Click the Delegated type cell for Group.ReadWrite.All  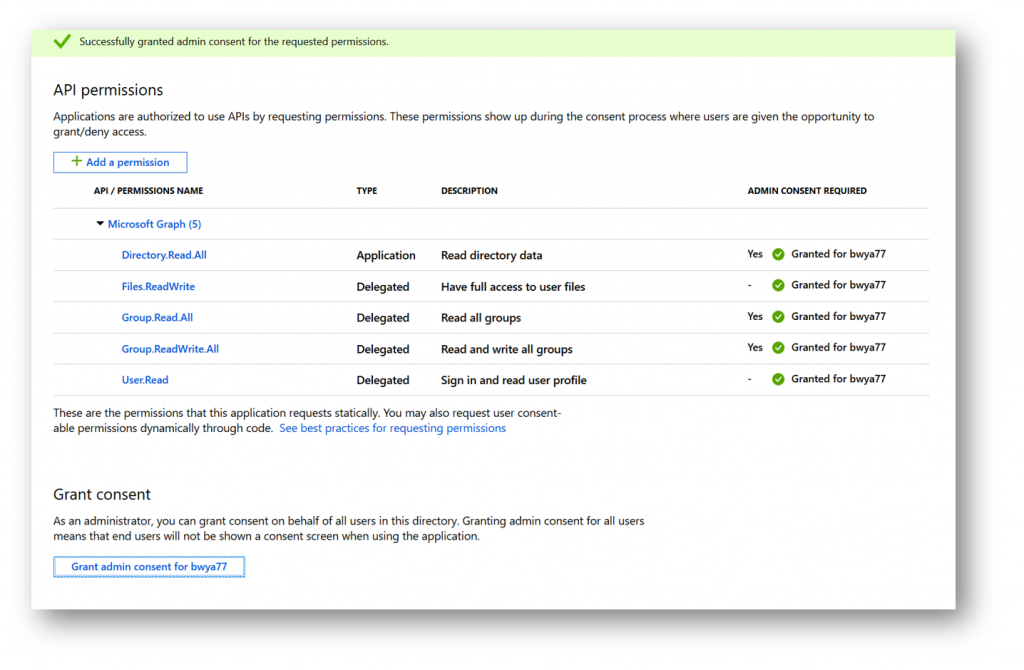point(383,349)
